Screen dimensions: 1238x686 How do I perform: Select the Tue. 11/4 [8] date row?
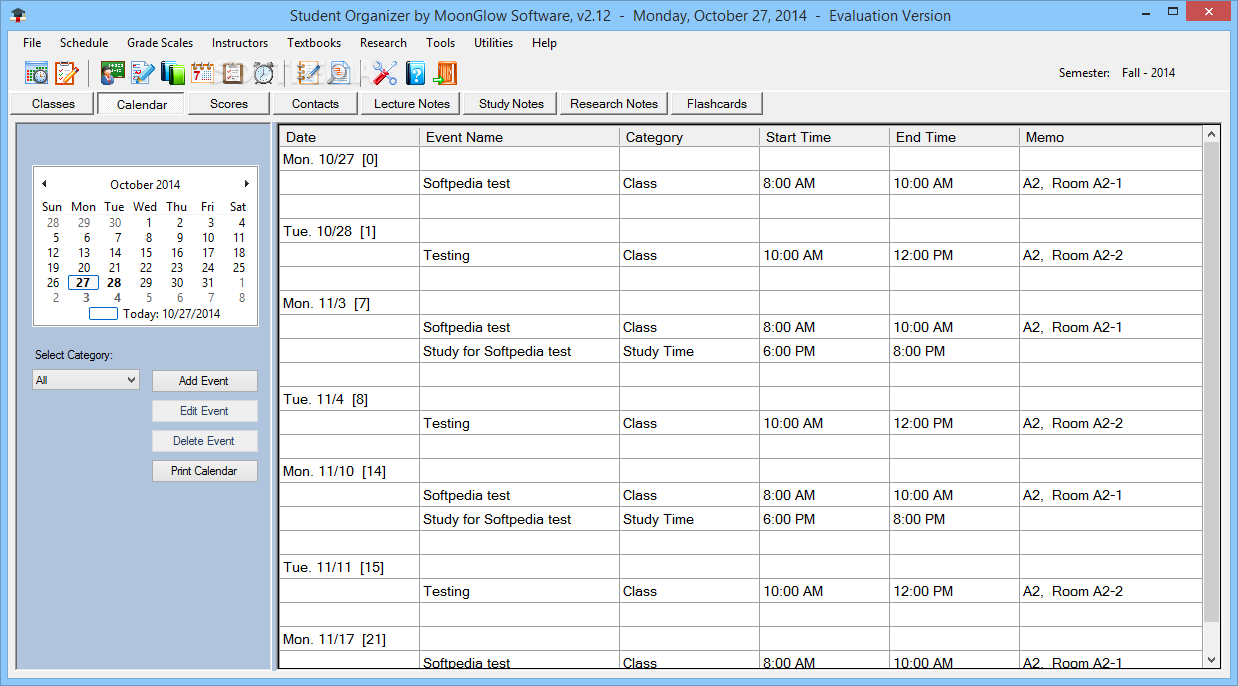click(740, 399)
